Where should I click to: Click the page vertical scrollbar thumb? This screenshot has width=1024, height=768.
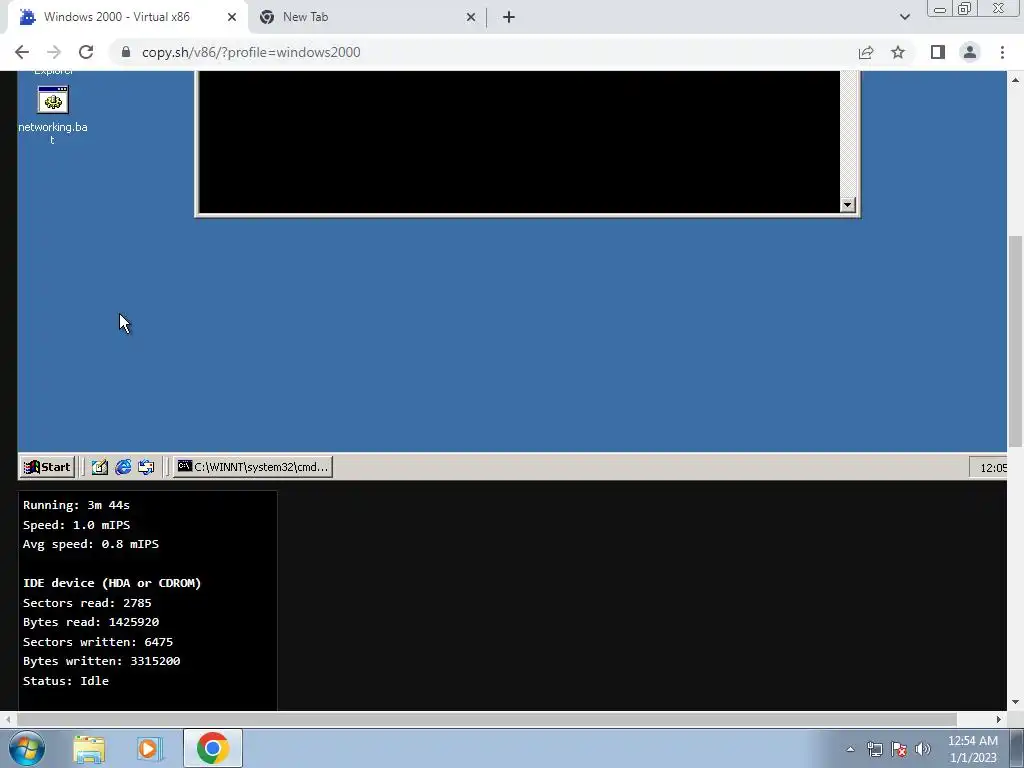pos(1016,342)
